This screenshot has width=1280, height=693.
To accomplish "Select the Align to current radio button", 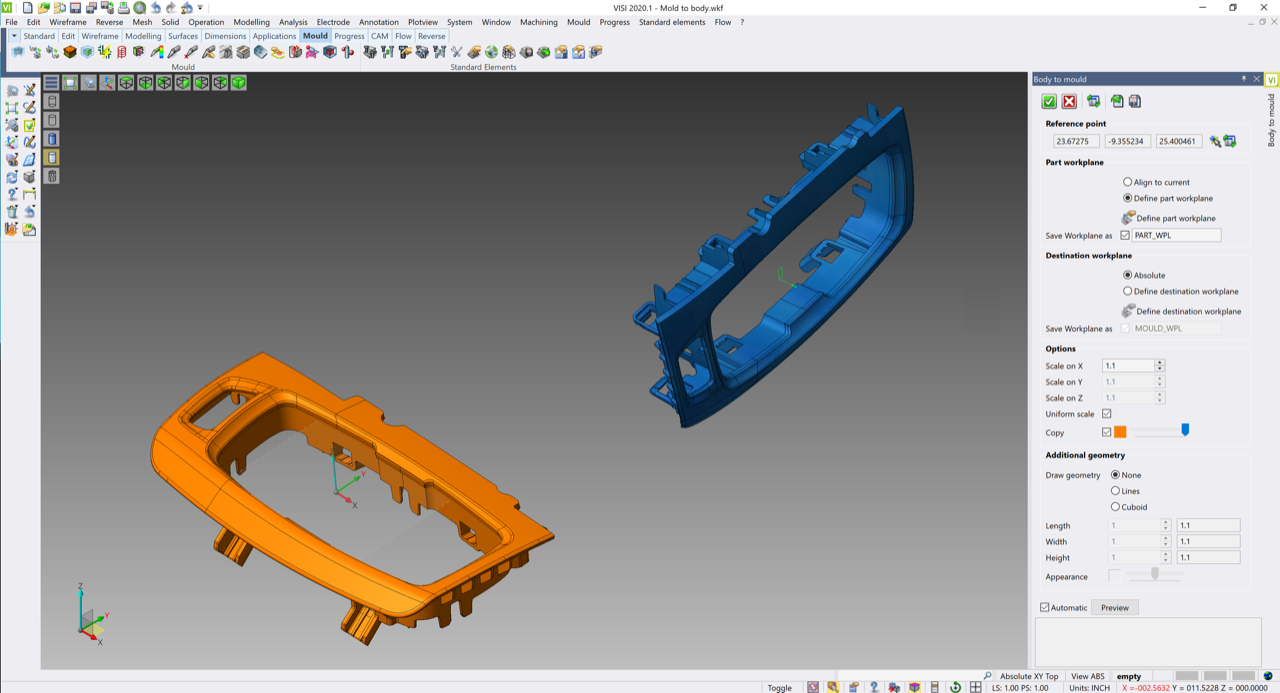I will (1128, 182).
